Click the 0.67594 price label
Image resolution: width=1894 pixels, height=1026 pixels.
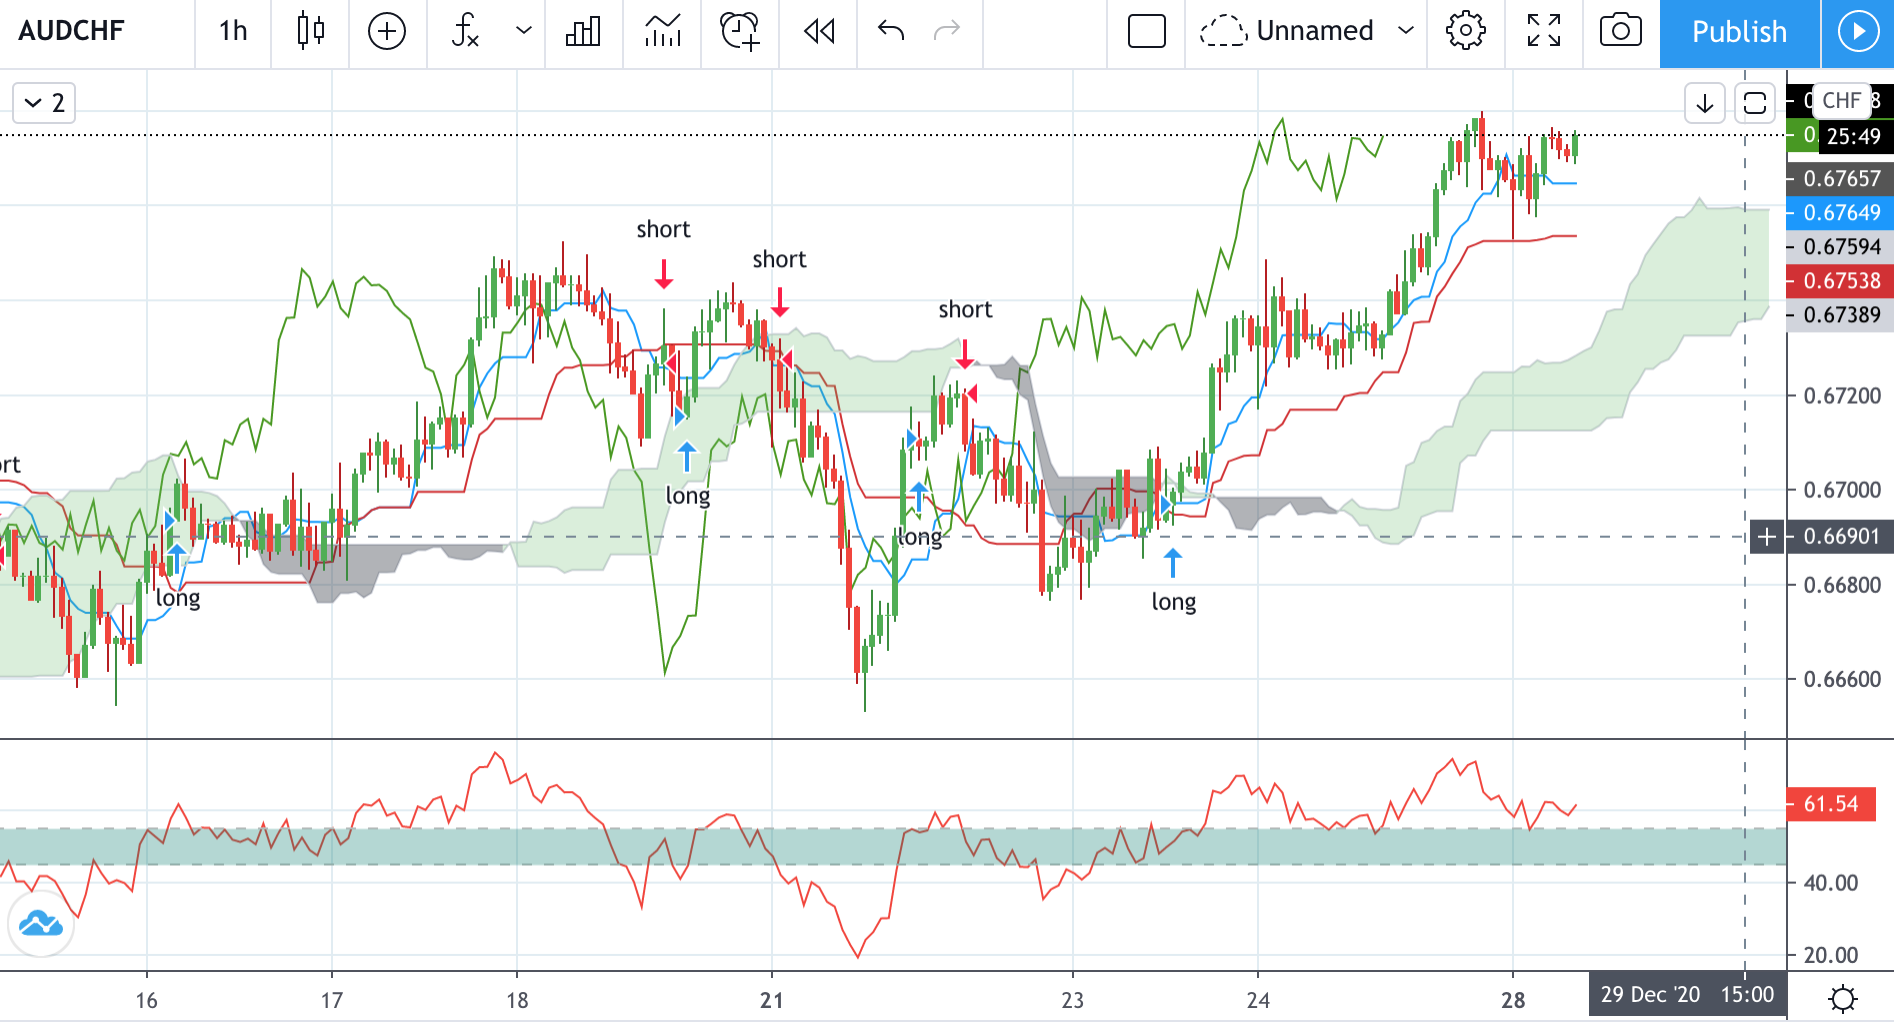point(1840,247)
